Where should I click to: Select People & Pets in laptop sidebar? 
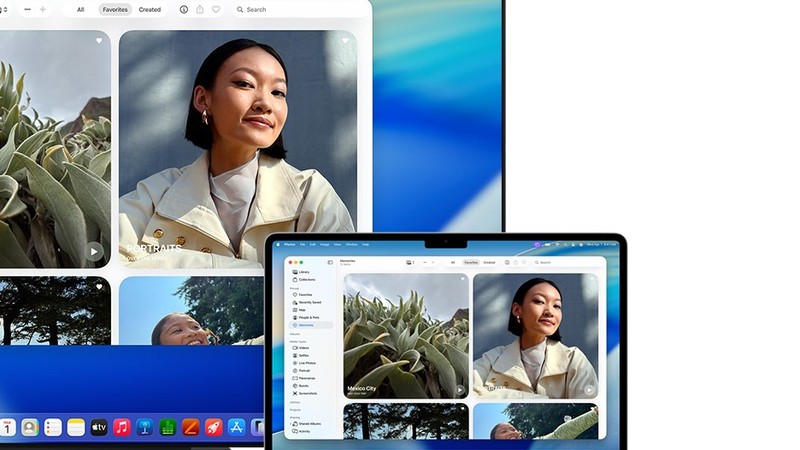click(x=311, y=317)
